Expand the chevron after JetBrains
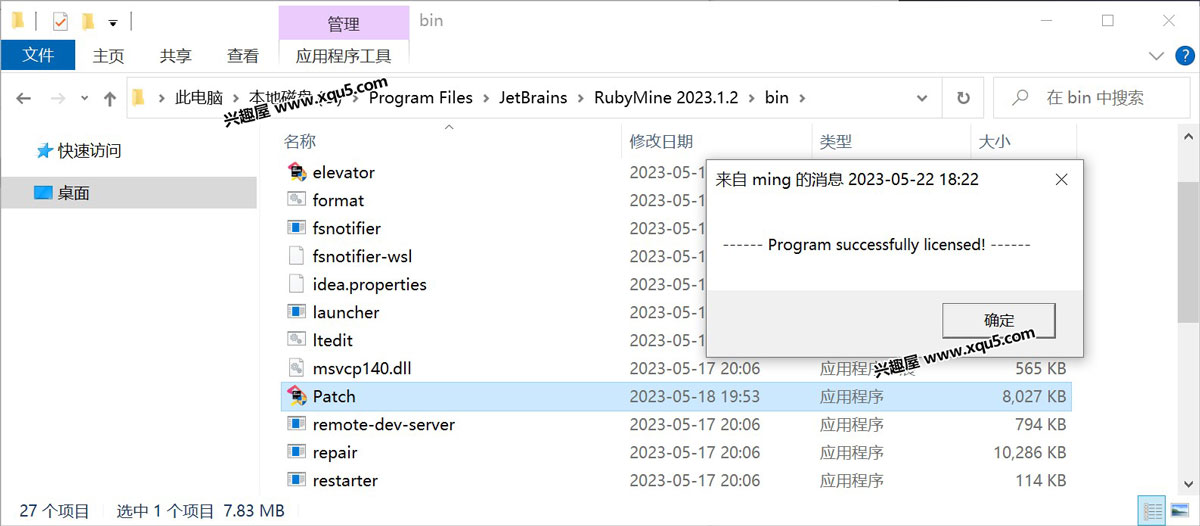The image size is (1200, 526). pyautogui.click(x=581, y=98)
